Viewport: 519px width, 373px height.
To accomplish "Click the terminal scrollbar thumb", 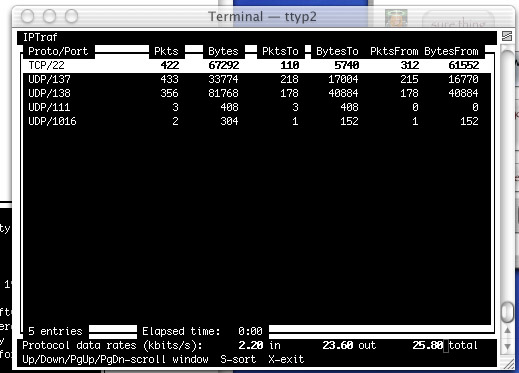I will coord(507,312).
